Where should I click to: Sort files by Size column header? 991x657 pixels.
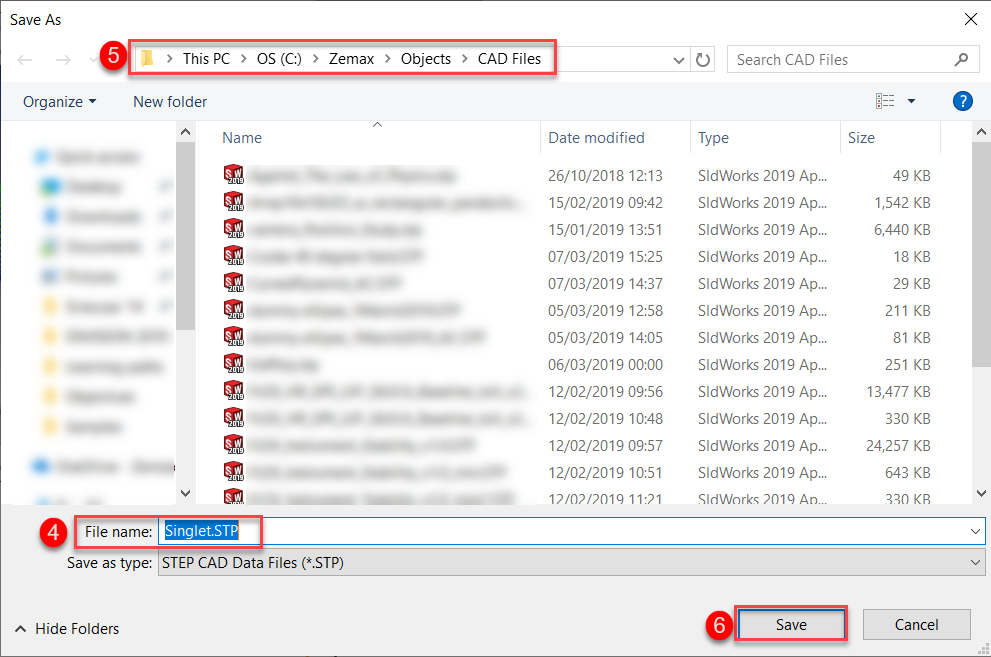[861, 138]
